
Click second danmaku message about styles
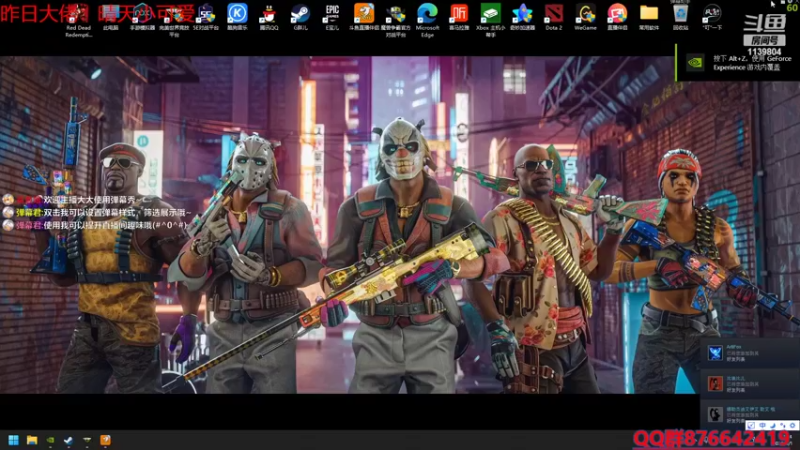97,212
